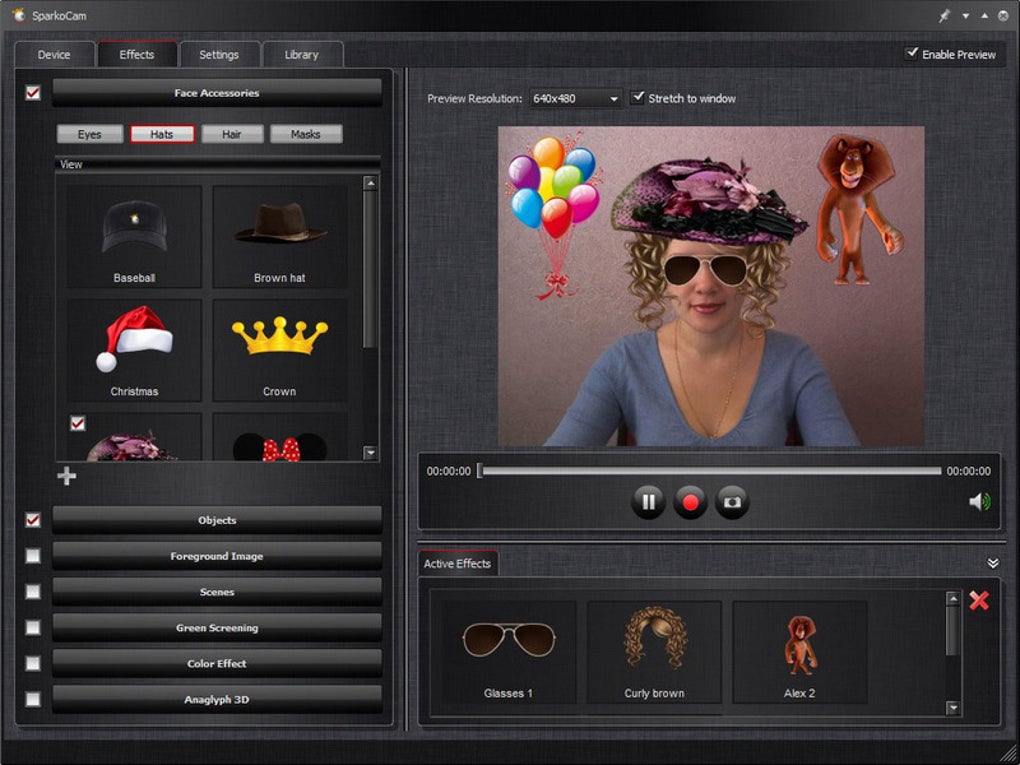This screenshot has width=1020, height=765.
Task: Mute the audio via speaker icon
Action: (980, 502)
